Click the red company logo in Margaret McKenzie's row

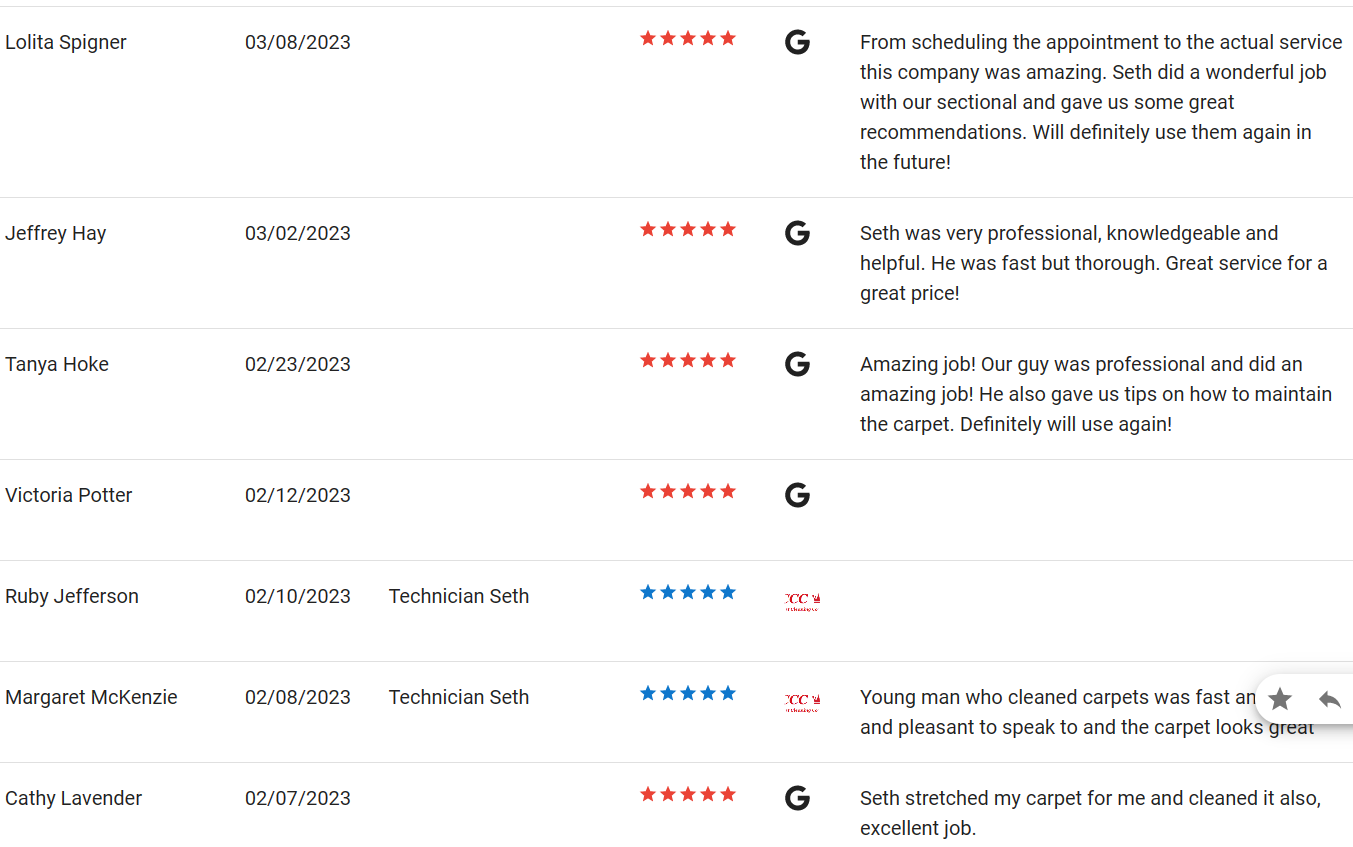(803, 702)
